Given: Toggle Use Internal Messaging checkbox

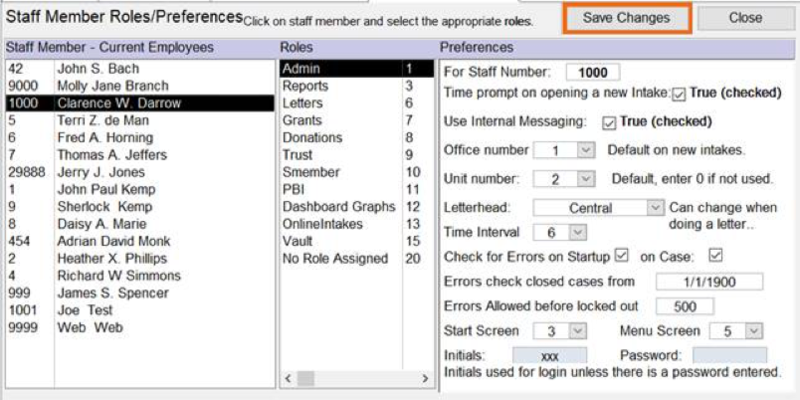Looking at the screenshot, I should [608, 122].
